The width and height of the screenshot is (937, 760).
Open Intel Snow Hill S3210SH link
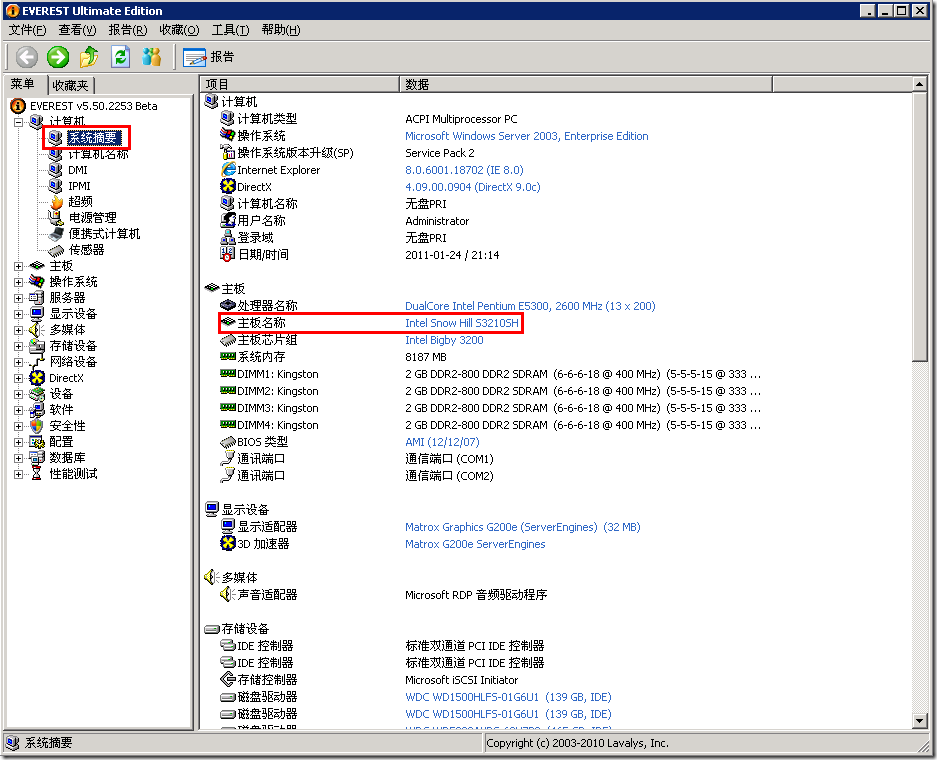461,323
